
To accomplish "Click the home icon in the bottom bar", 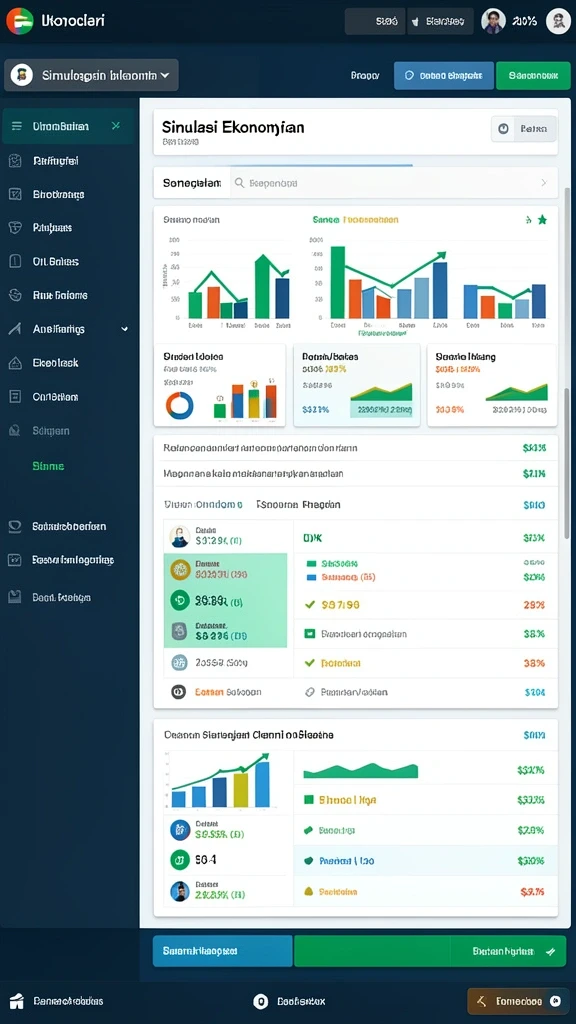I will point(18,1000).
